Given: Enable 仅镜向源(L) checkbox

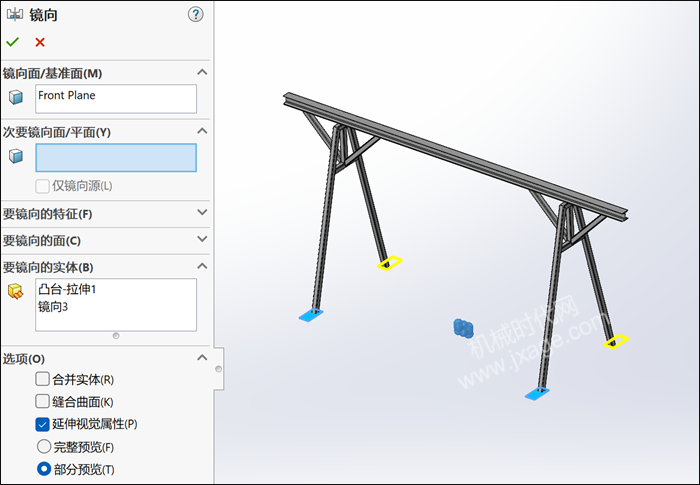Looking at the screenshot, I should coord(42,186).
